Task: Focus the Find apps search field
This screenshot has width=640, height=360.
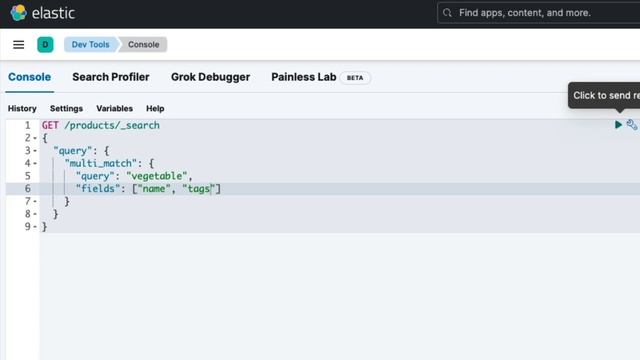Action: click(539, 13)
